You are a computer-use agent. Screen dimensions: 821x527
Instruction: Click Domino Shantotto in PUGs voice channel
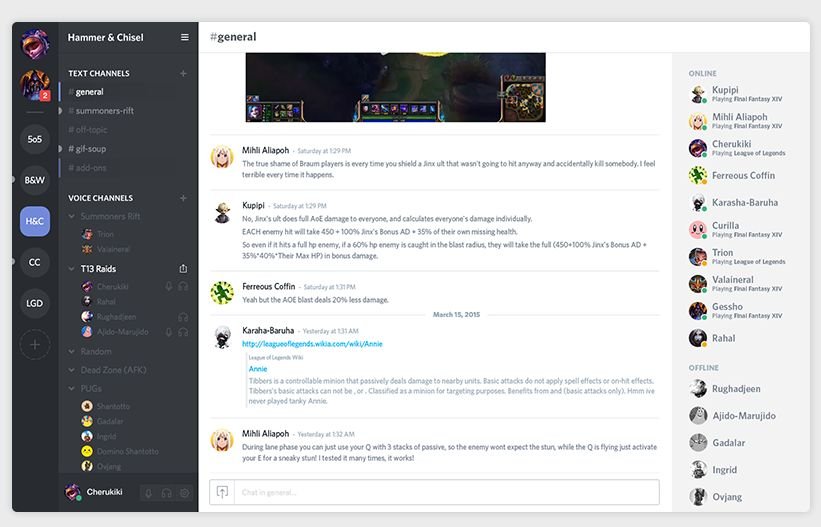coord(120,451)
